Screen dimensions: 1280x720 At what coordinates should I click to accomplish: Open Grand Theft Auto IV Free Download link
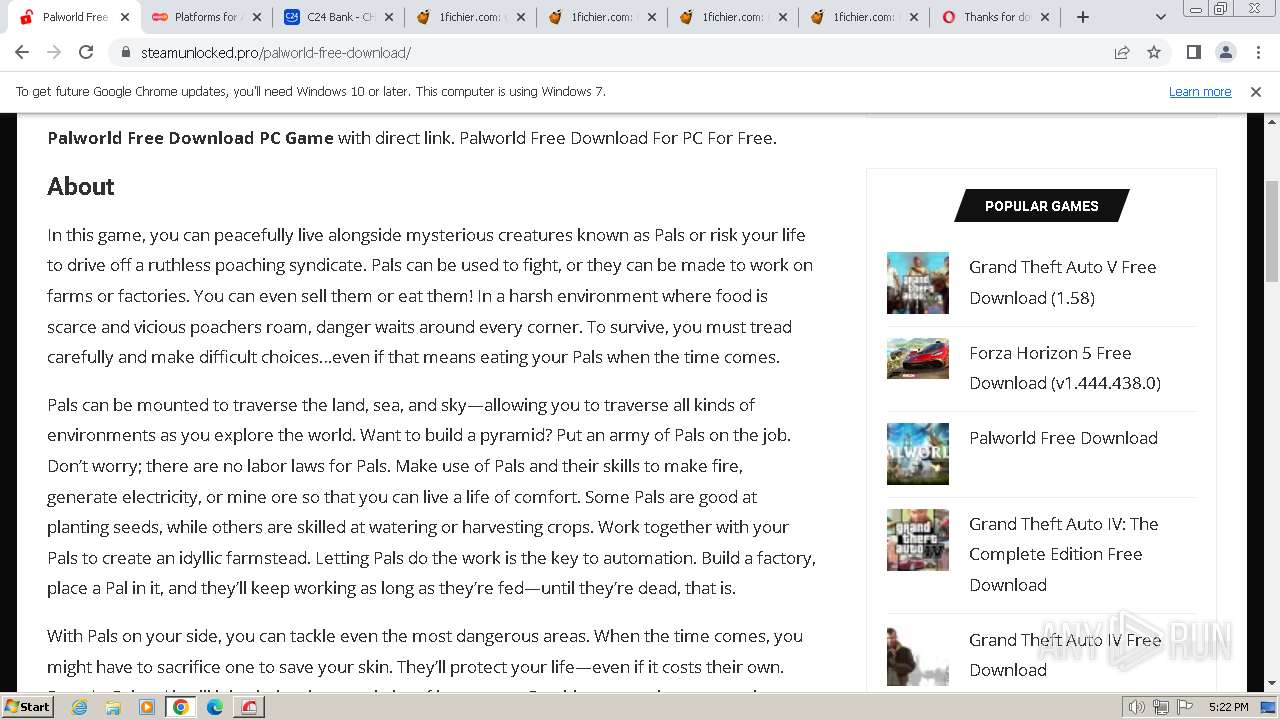tap(1065, 655)
